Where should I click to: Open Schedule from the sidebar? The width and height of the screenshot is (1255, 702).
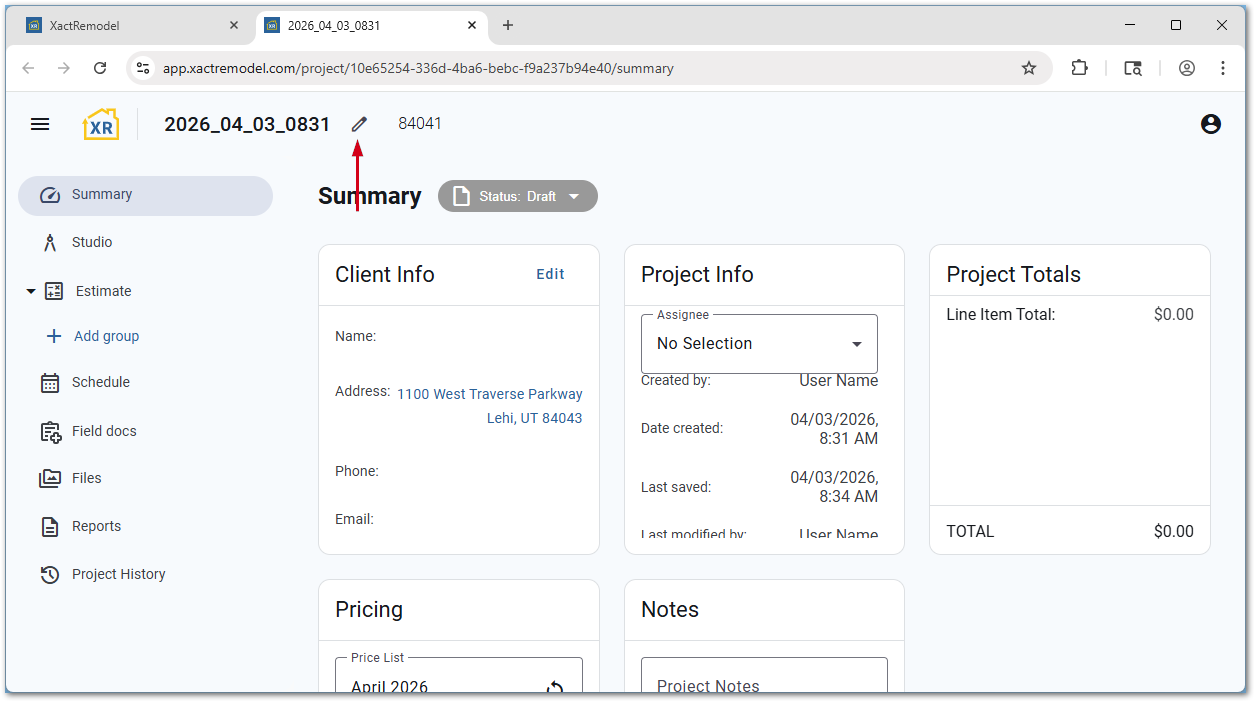click(100, 382)
